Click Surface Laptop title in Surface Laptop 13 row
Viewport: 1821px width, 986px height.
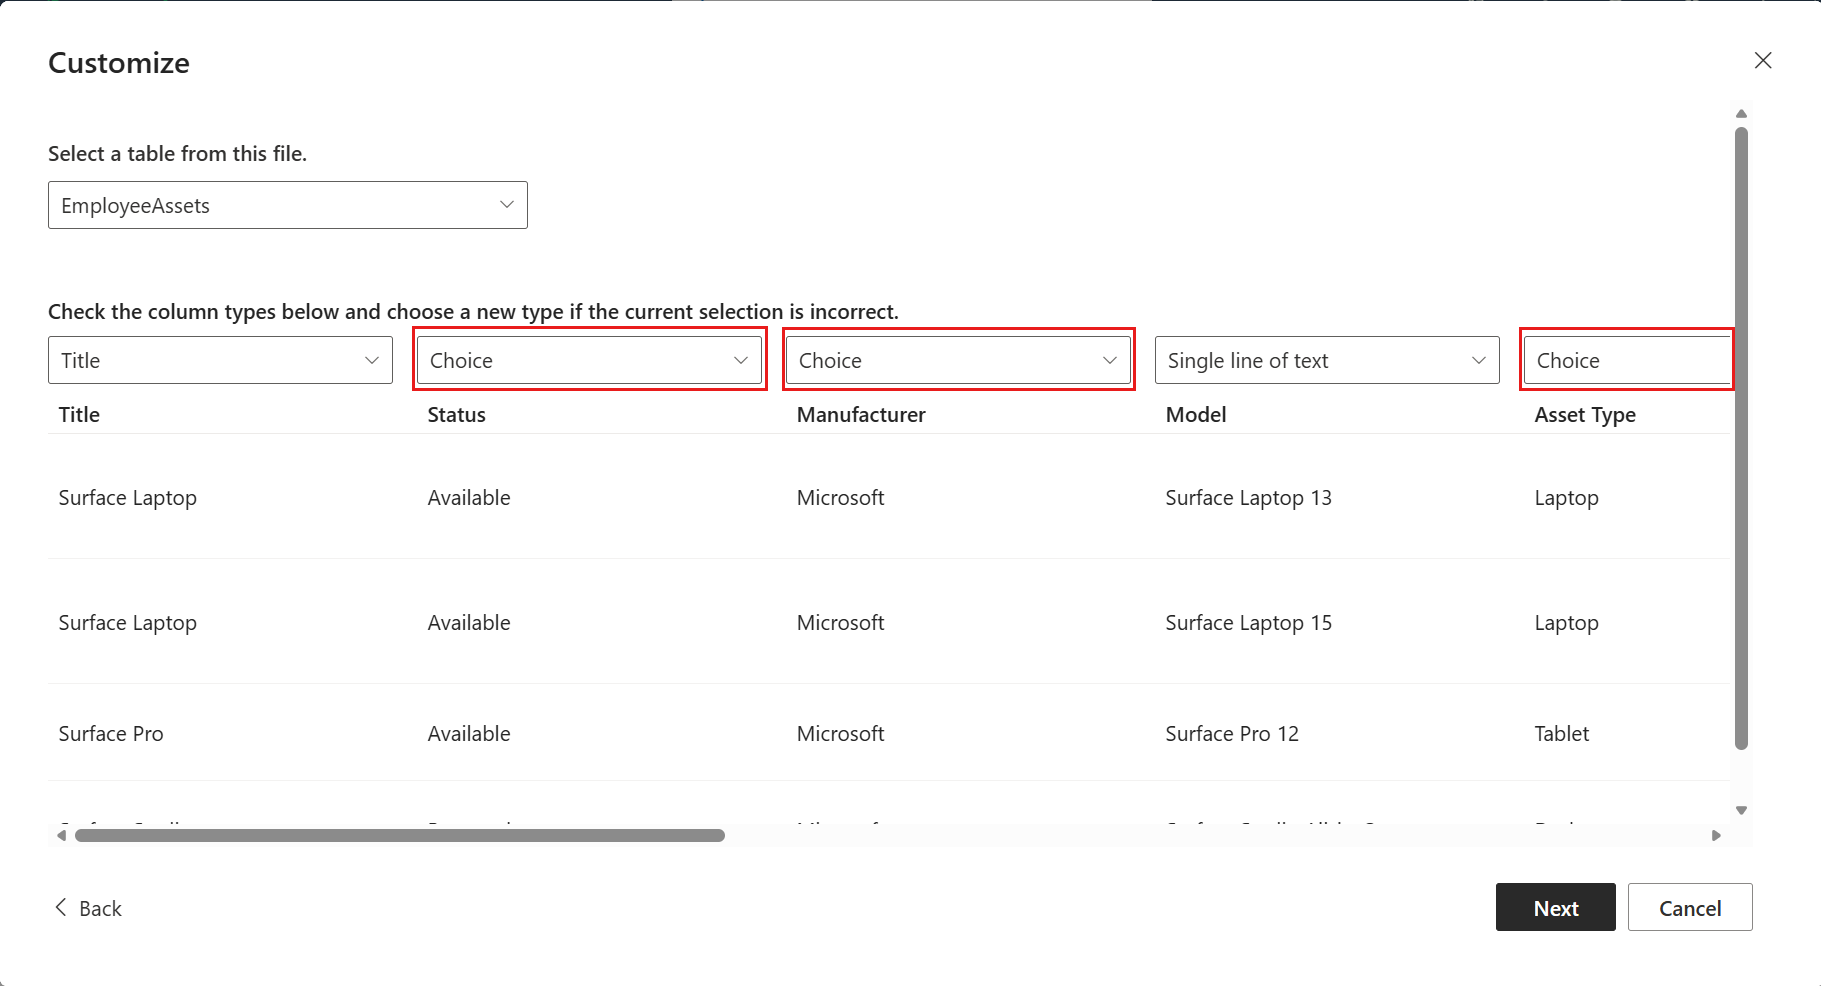coord(127,497)
